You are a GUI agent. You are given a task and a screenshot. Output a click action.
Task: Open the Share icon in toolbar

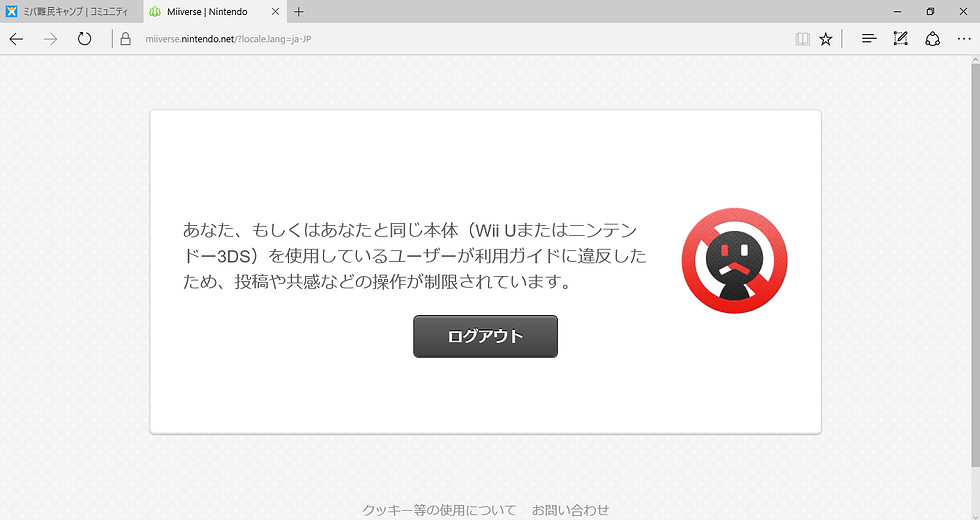[x=932, y=39]
